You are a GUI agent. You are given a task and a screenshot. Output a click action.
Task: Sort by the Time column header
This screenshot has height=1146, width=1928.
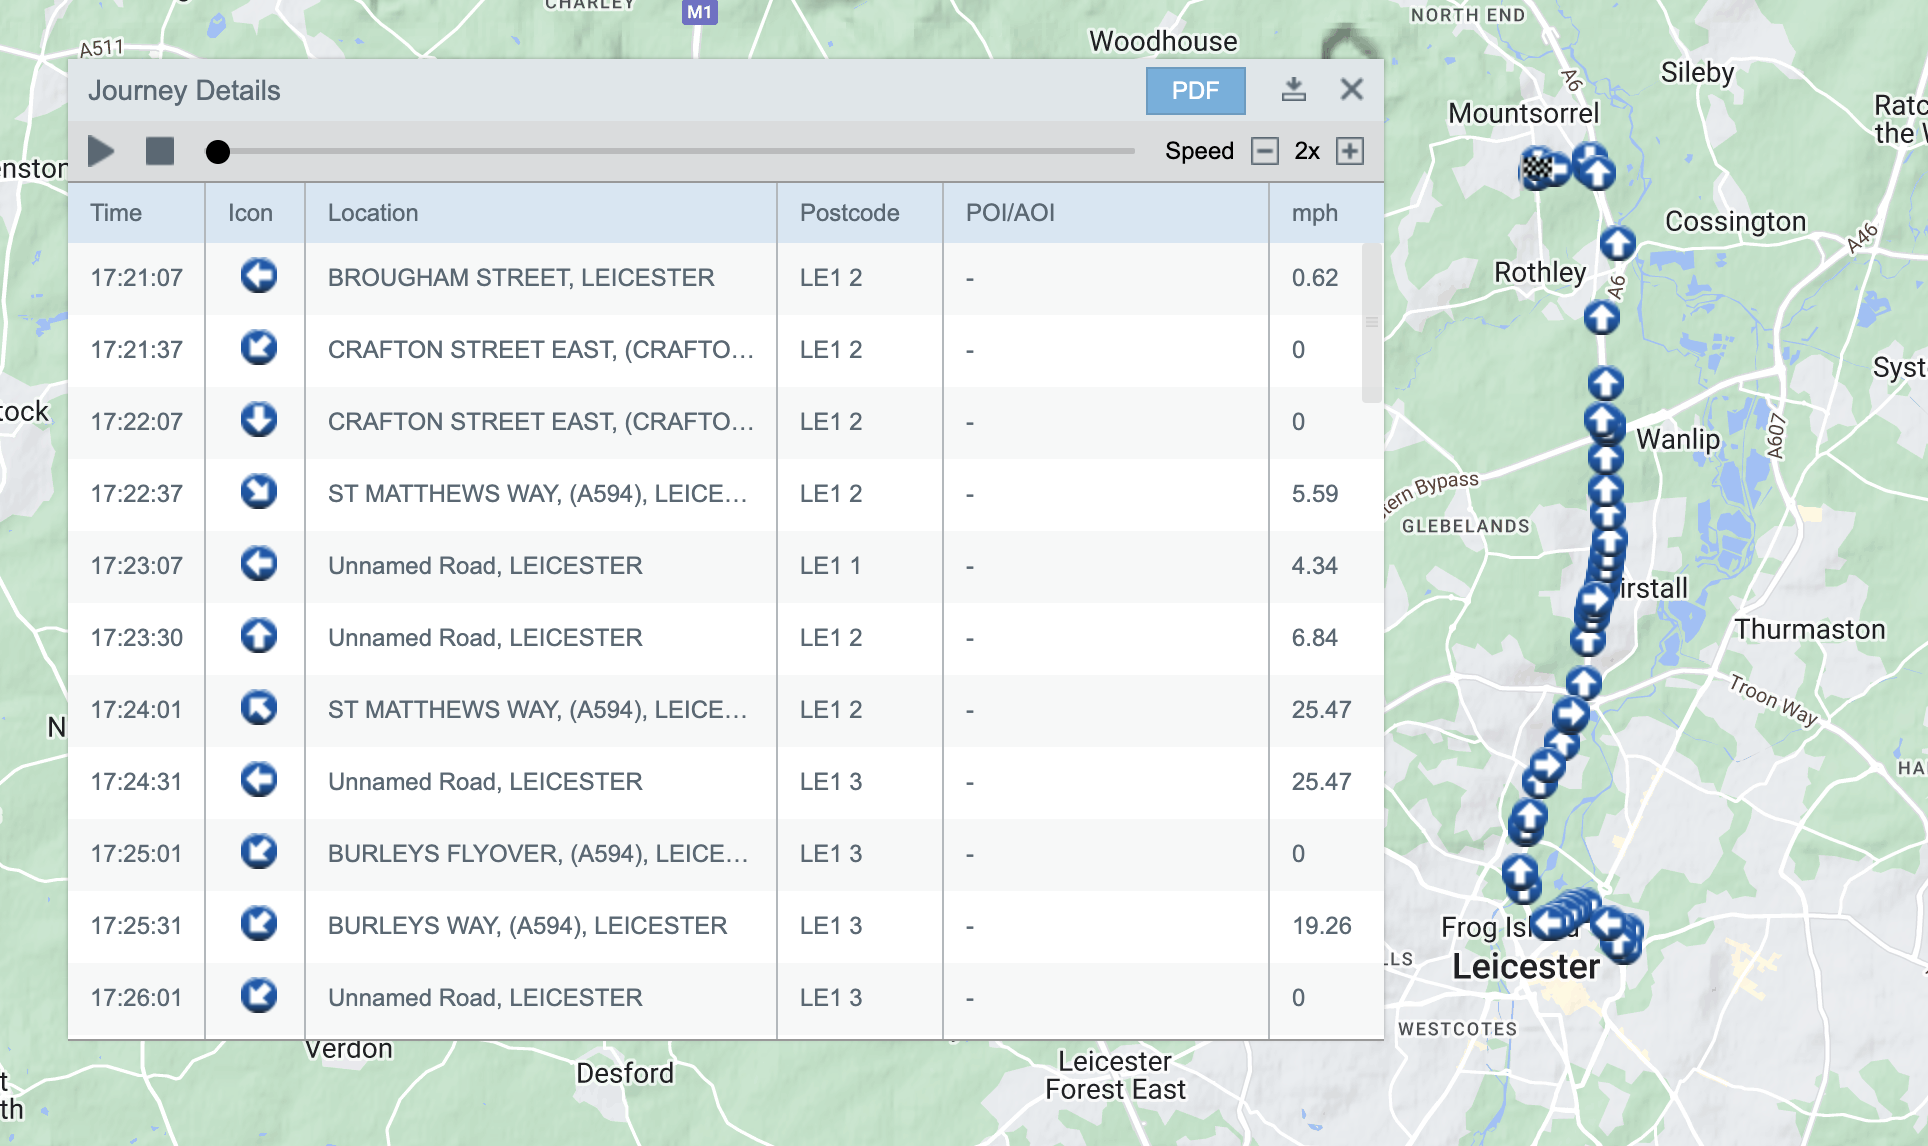tap(116, 213)
